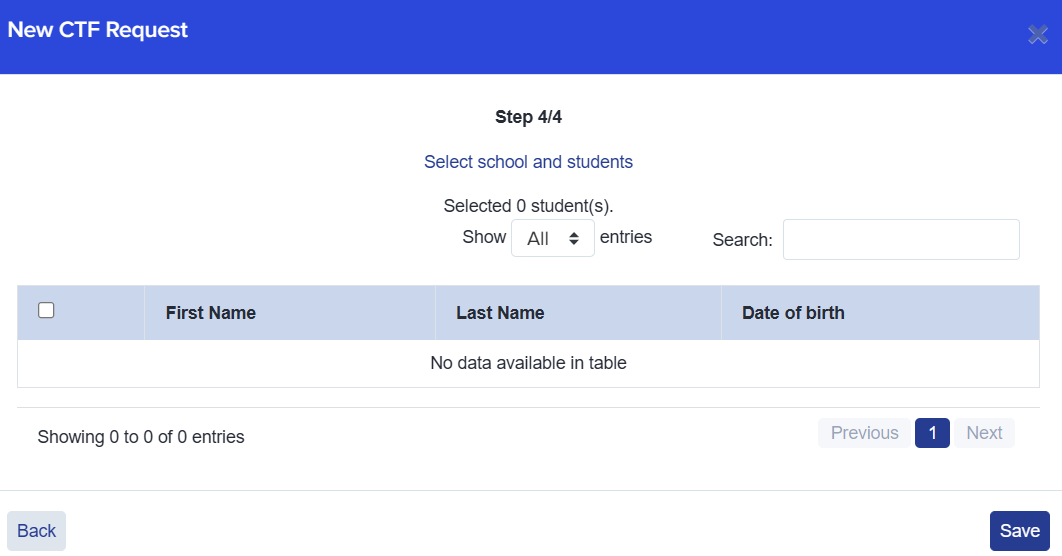Click the 'Selected 0 student(s)' counter text

click(x=528, y=206)
